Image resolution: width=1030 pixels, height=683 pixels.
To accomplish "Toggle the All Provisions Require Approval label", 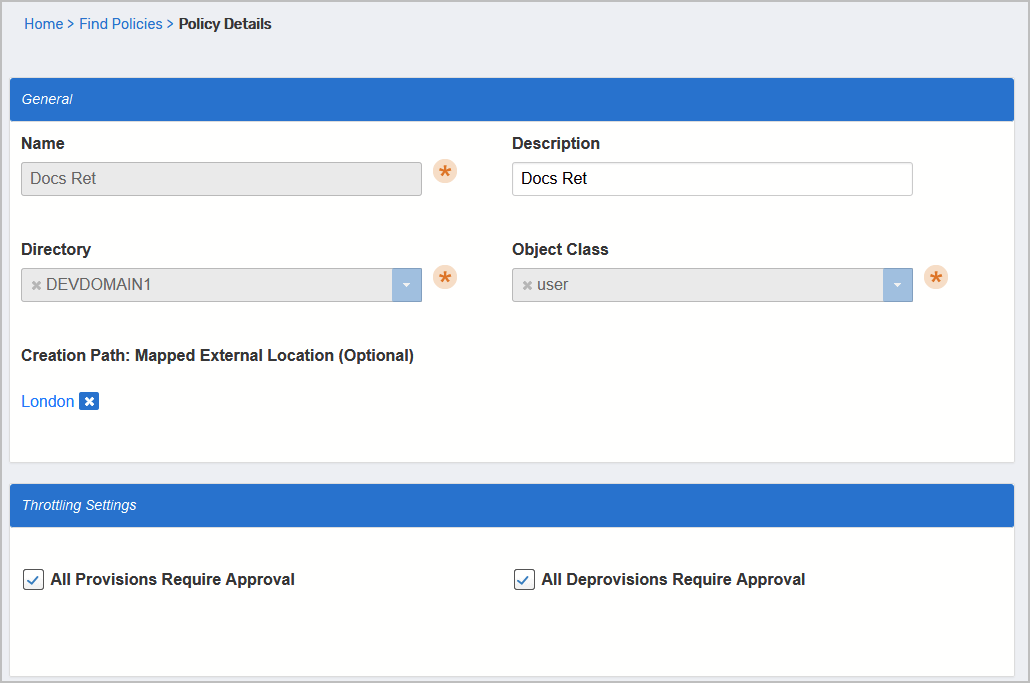I will pos(168,579).
